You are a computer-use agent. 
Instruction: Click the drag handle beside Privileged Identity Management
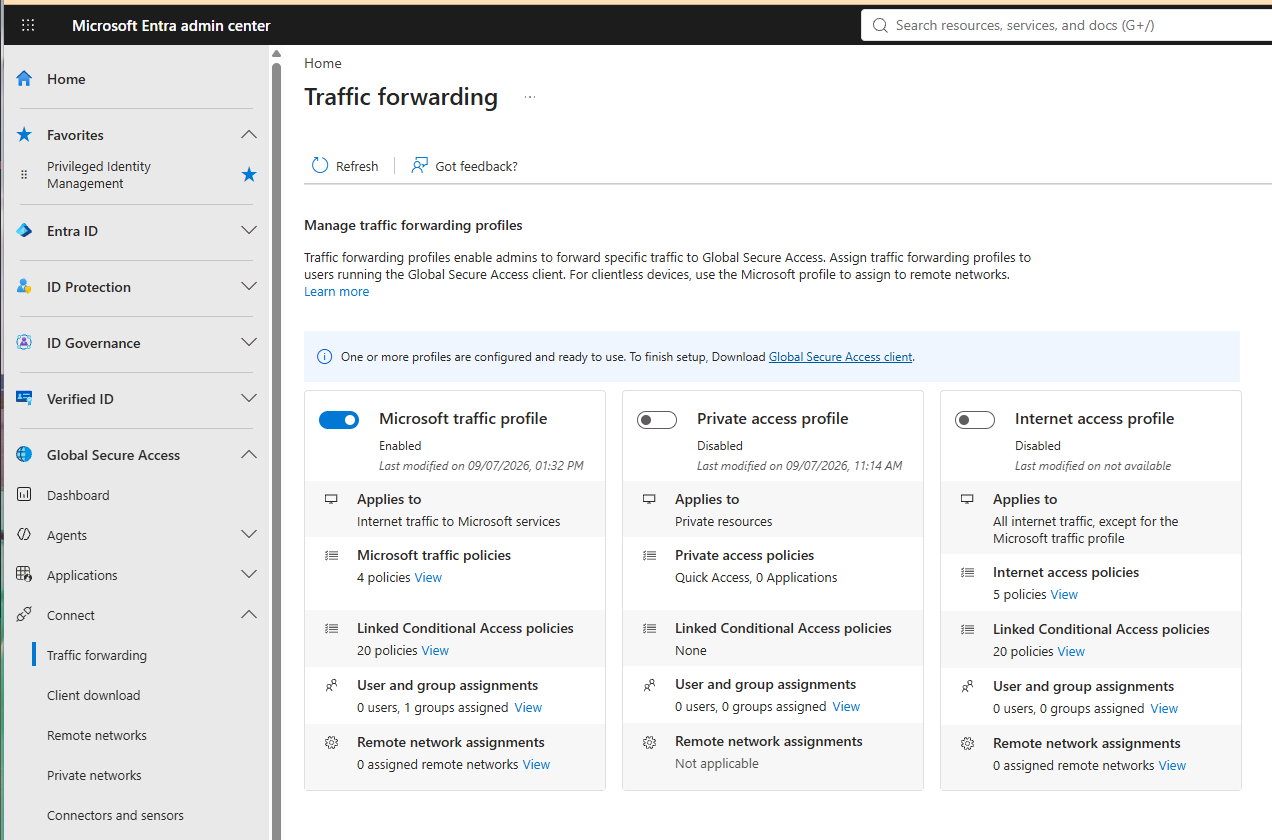24,175
